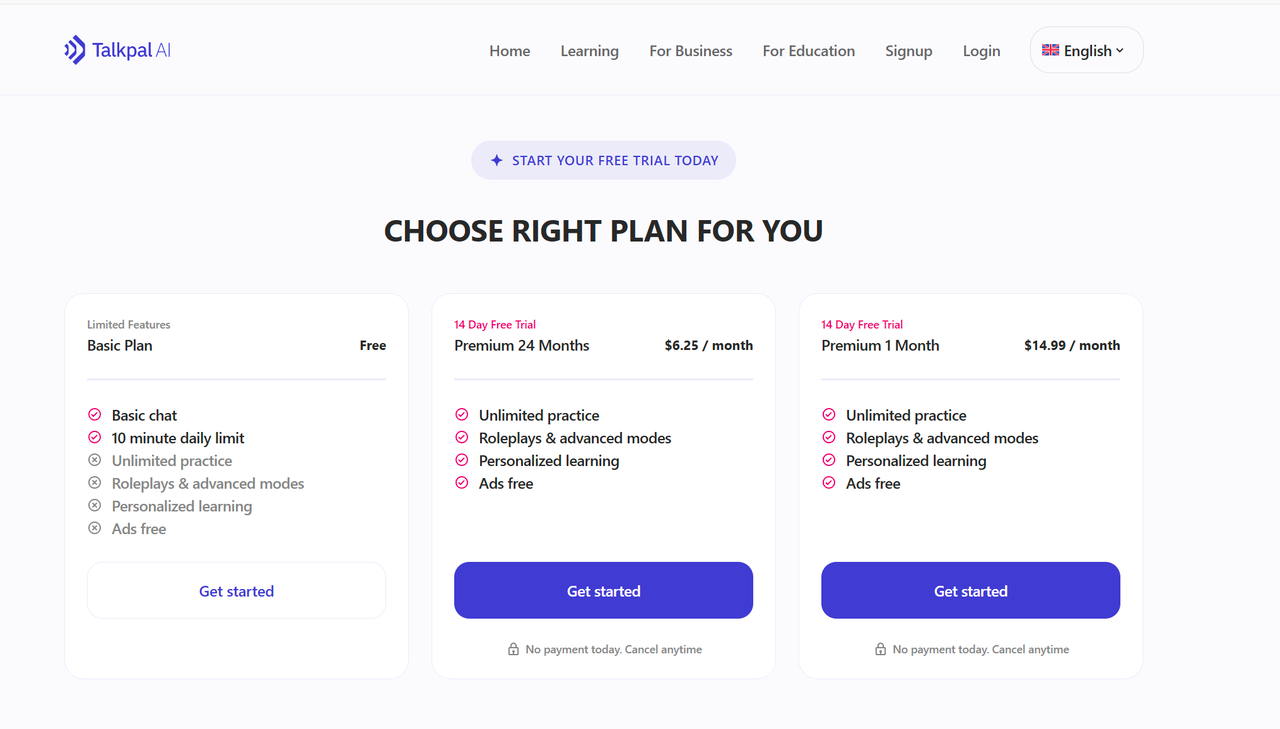Click the X icon beside Basic Plan's Personalized learning
1280x729 pixels.
(95, 506)
